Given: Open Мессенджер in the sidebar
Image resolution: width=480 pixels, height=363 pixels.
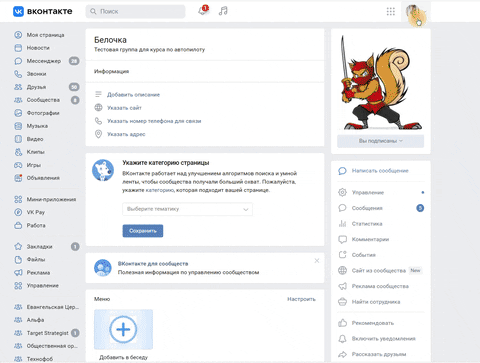Looking at the screenshot, I should pos(44,61).
